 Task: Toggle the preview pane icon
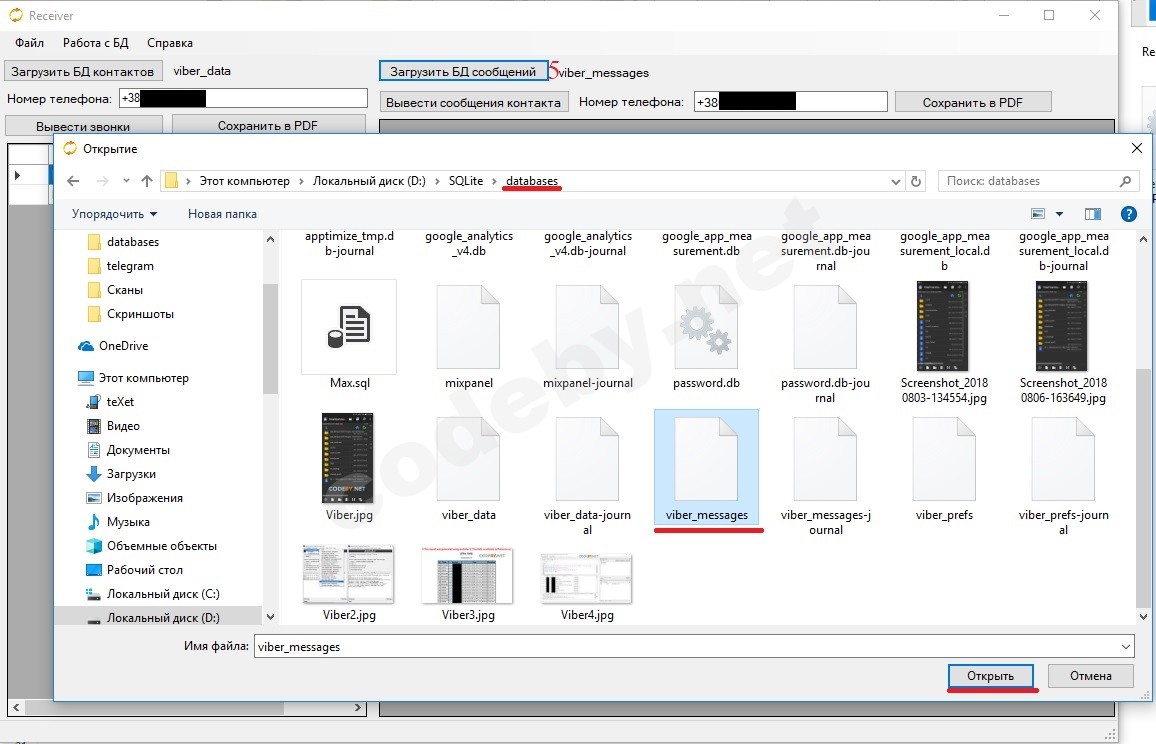(1093, 214)
